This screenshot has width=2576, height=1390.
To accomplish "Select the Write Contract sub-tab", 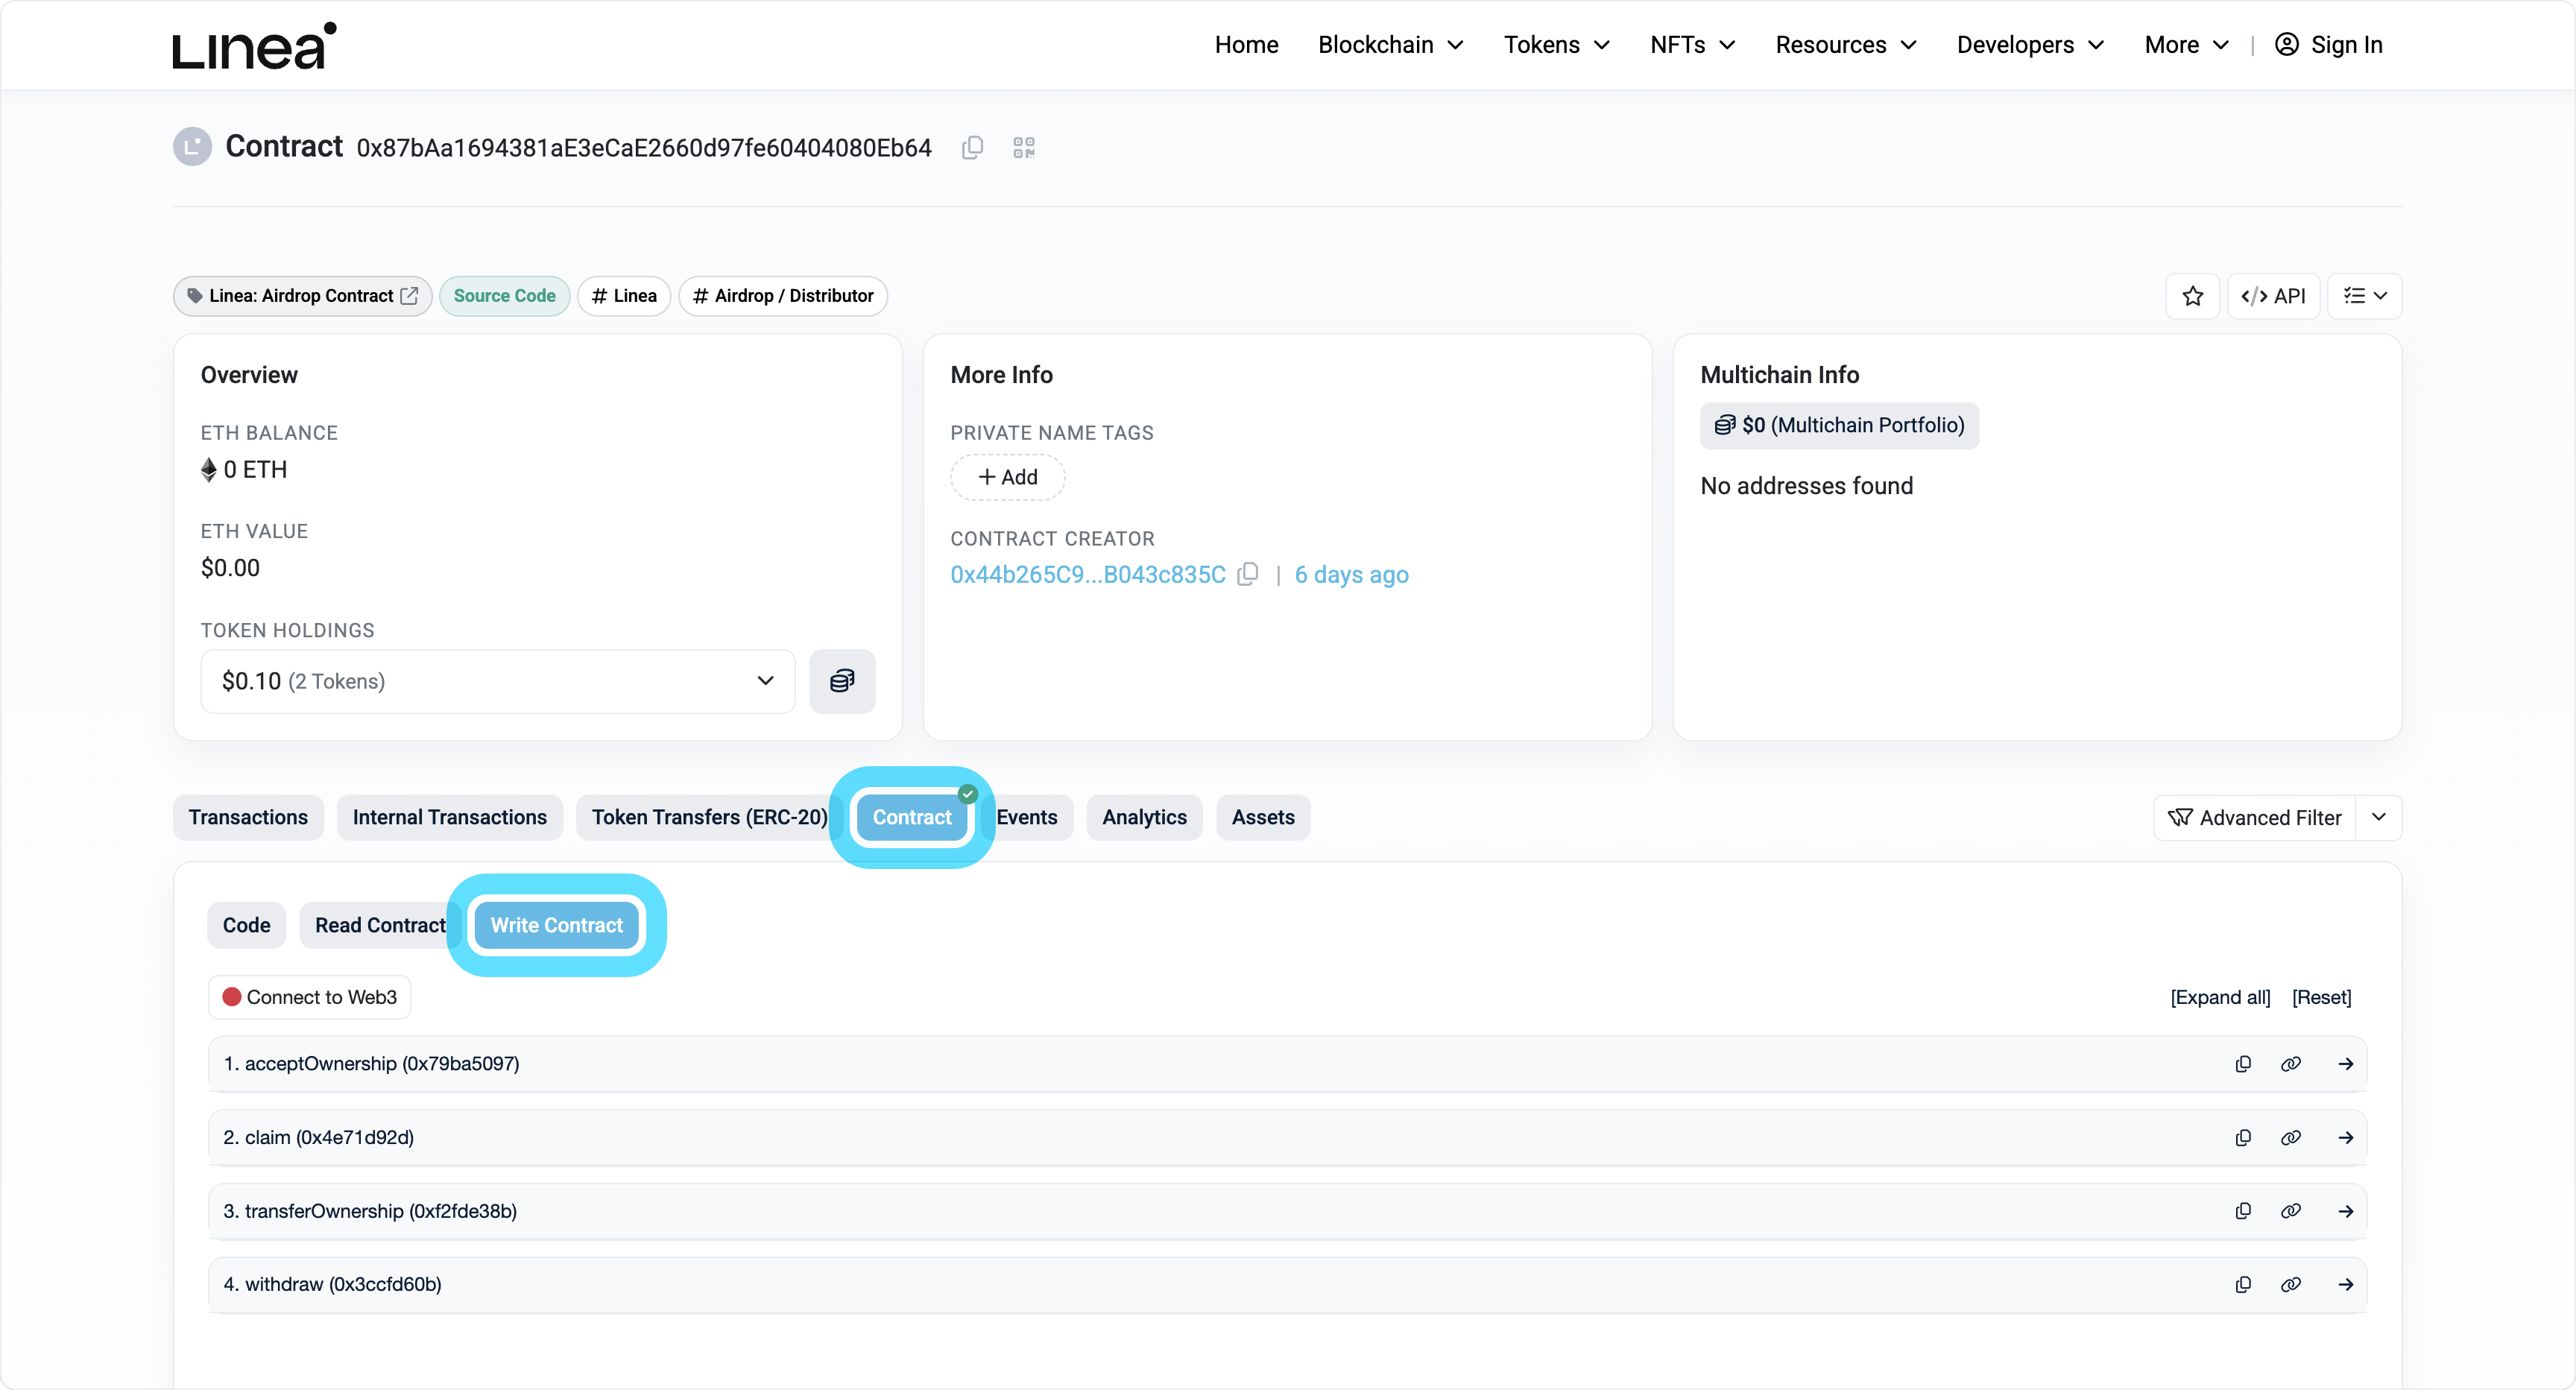I will (557, 925).
